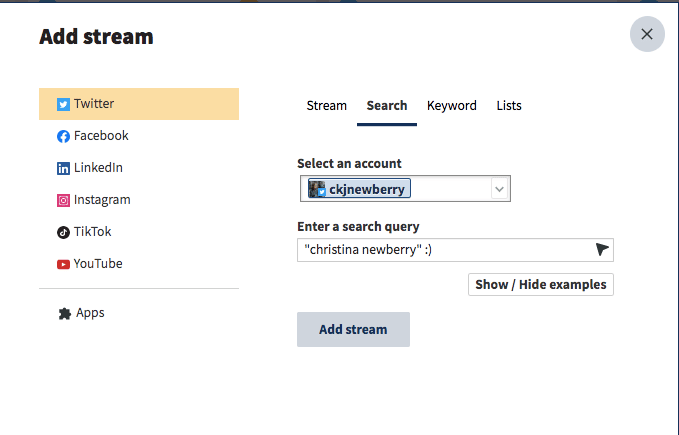Click the location arrow icon in search field

[602, 250]
